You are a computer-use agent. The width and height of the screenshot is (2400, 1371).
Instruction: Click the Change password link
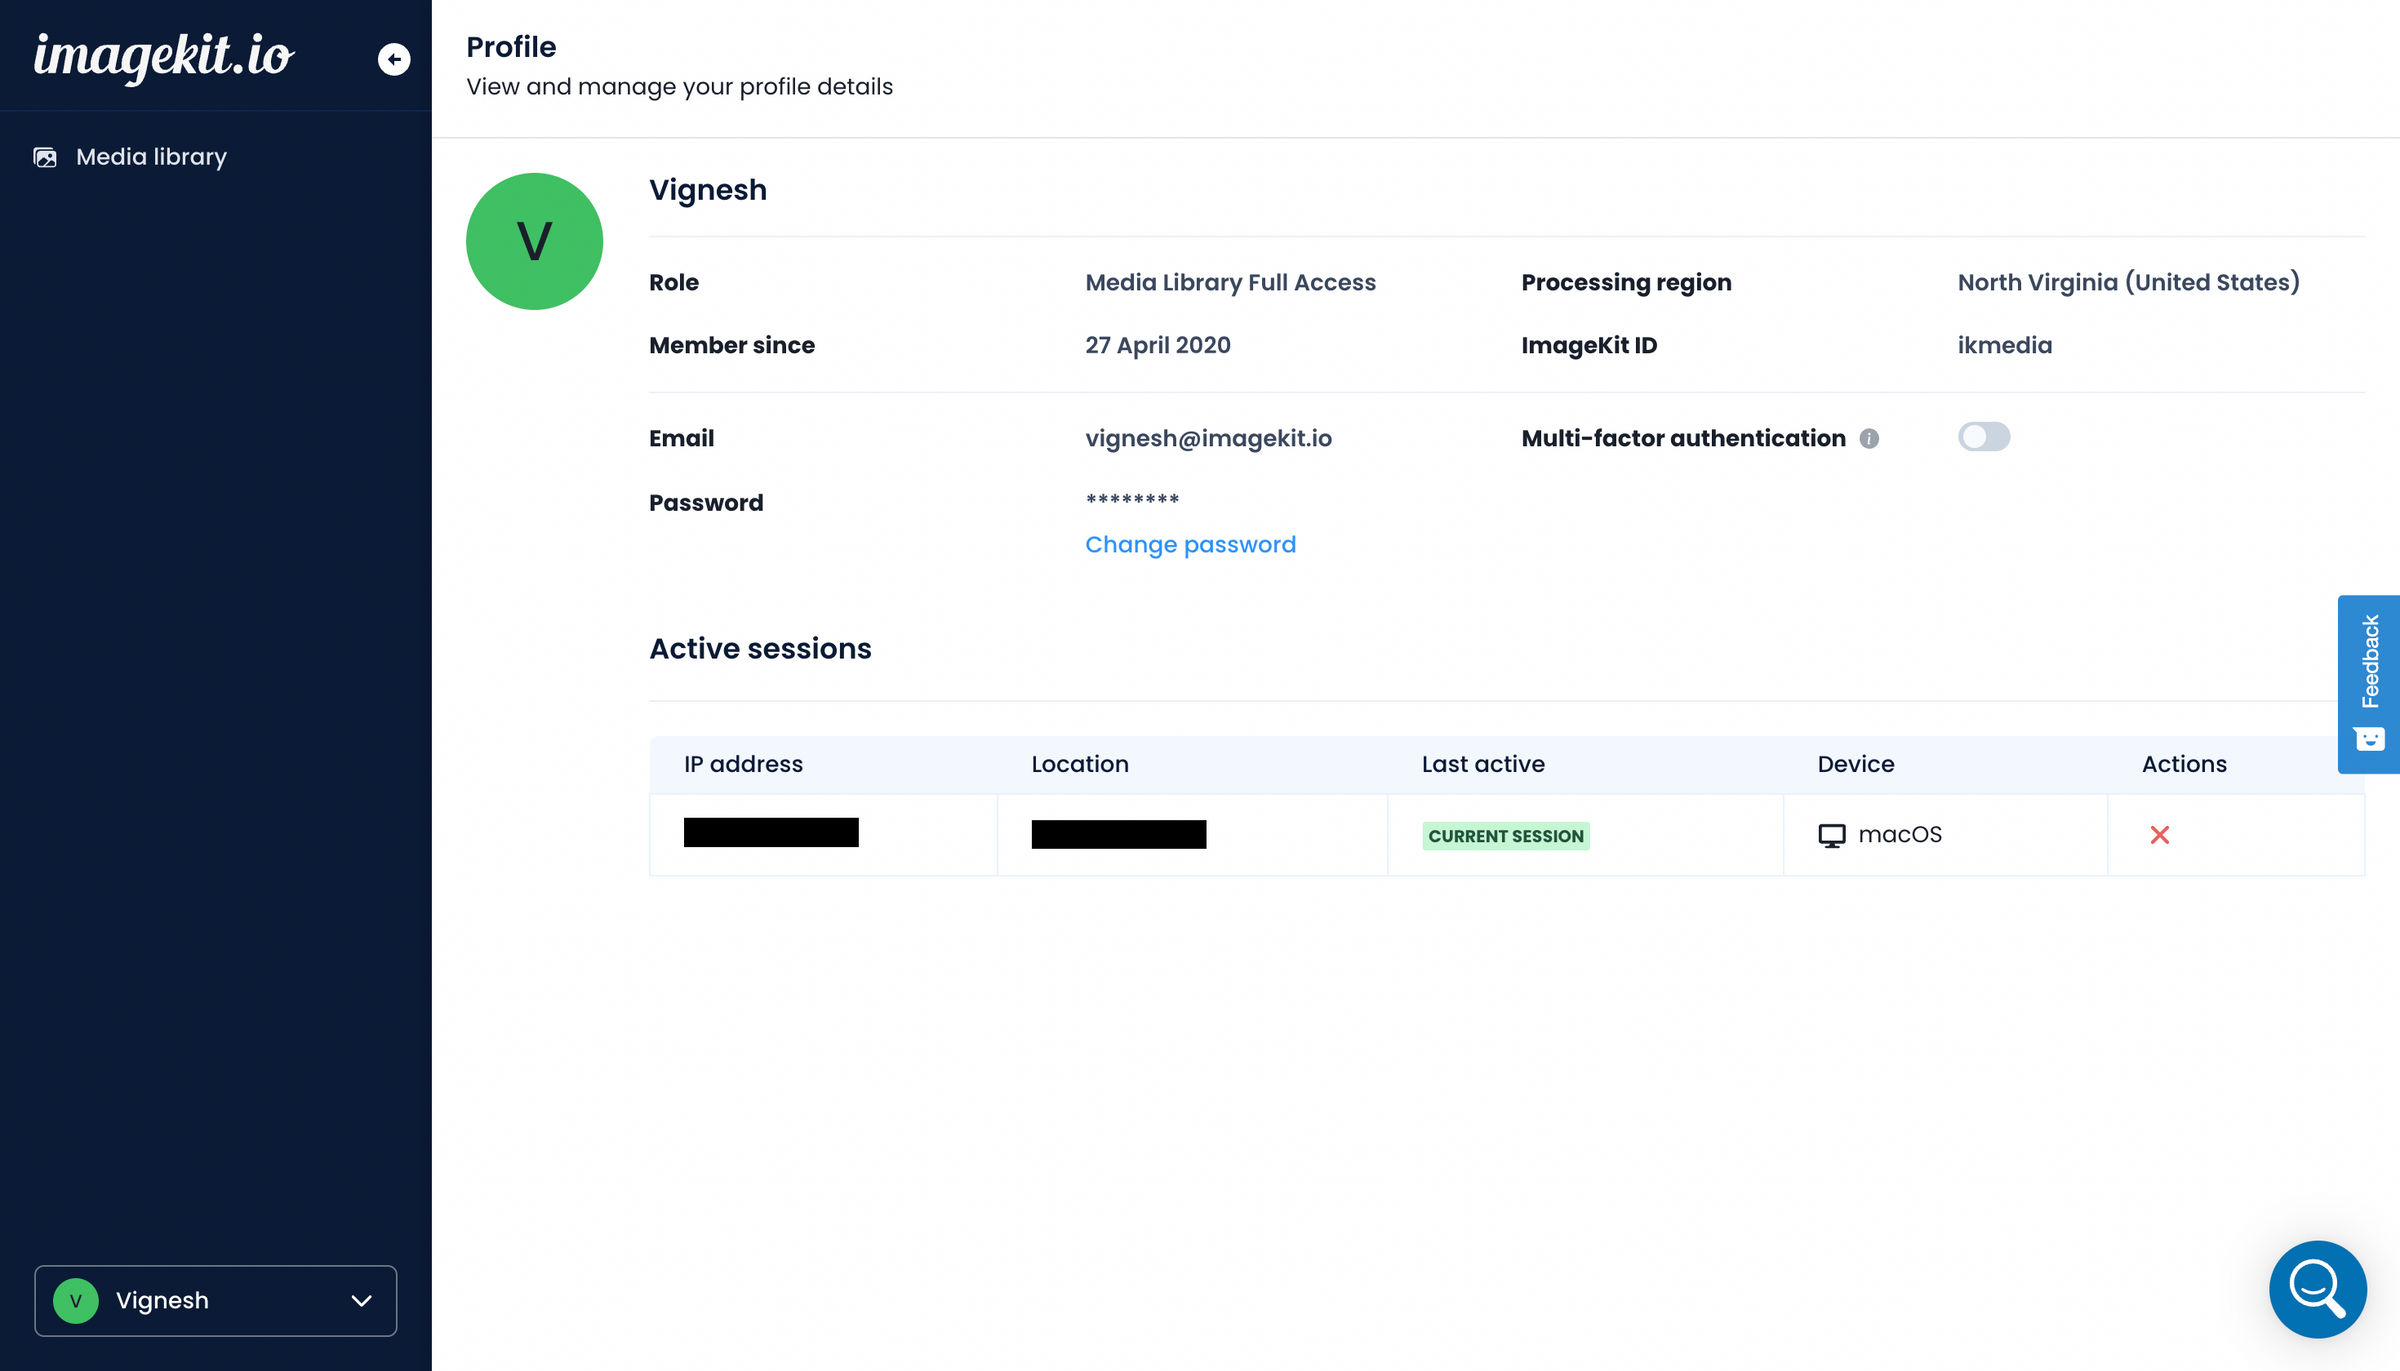coord(1190,545)
